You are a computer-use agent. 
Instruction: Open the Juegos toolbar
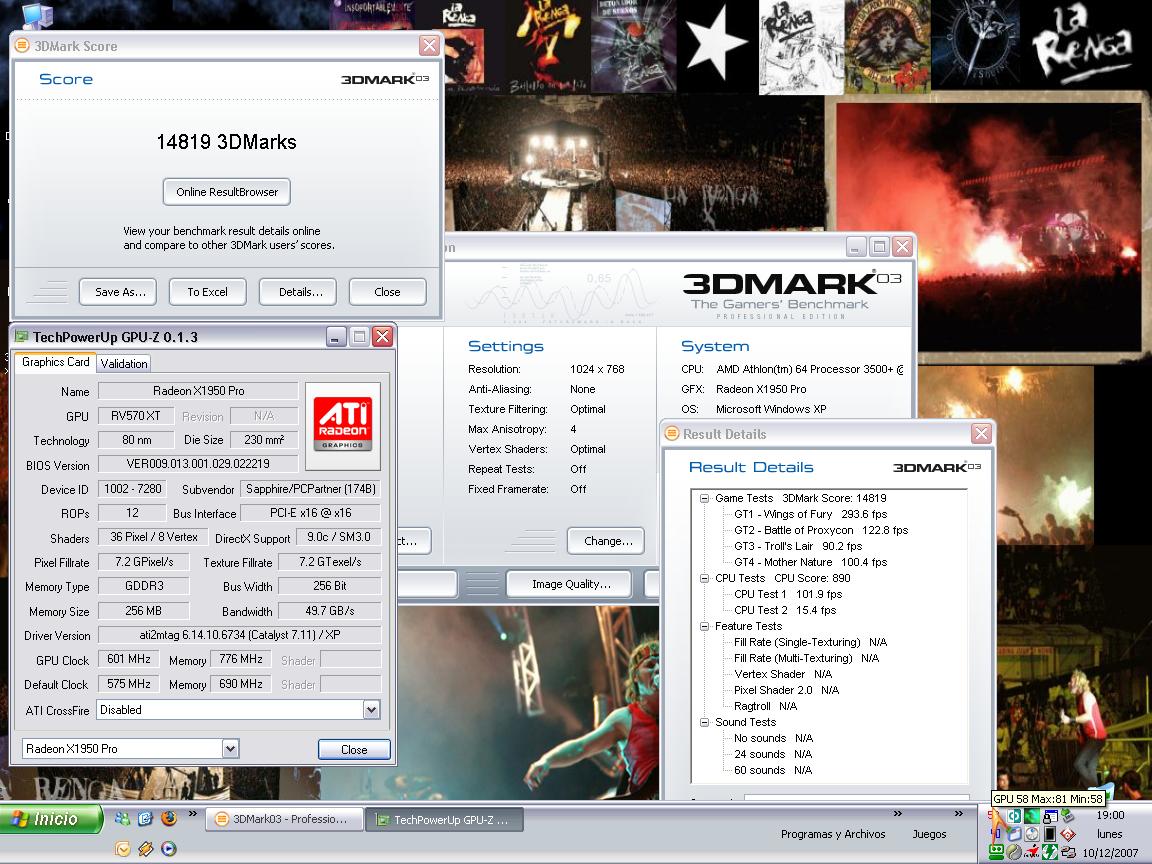pos(929,834)
